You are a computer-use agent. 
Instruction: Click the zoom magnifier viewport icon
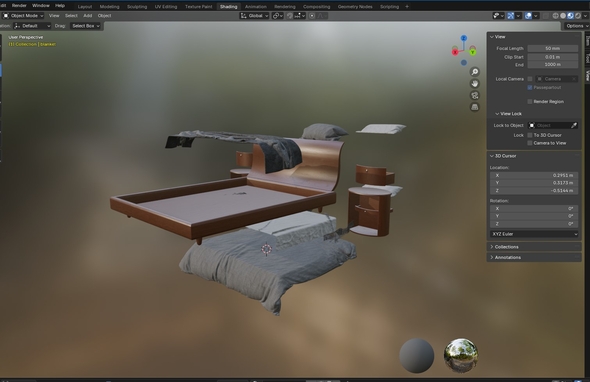[475, 72]
